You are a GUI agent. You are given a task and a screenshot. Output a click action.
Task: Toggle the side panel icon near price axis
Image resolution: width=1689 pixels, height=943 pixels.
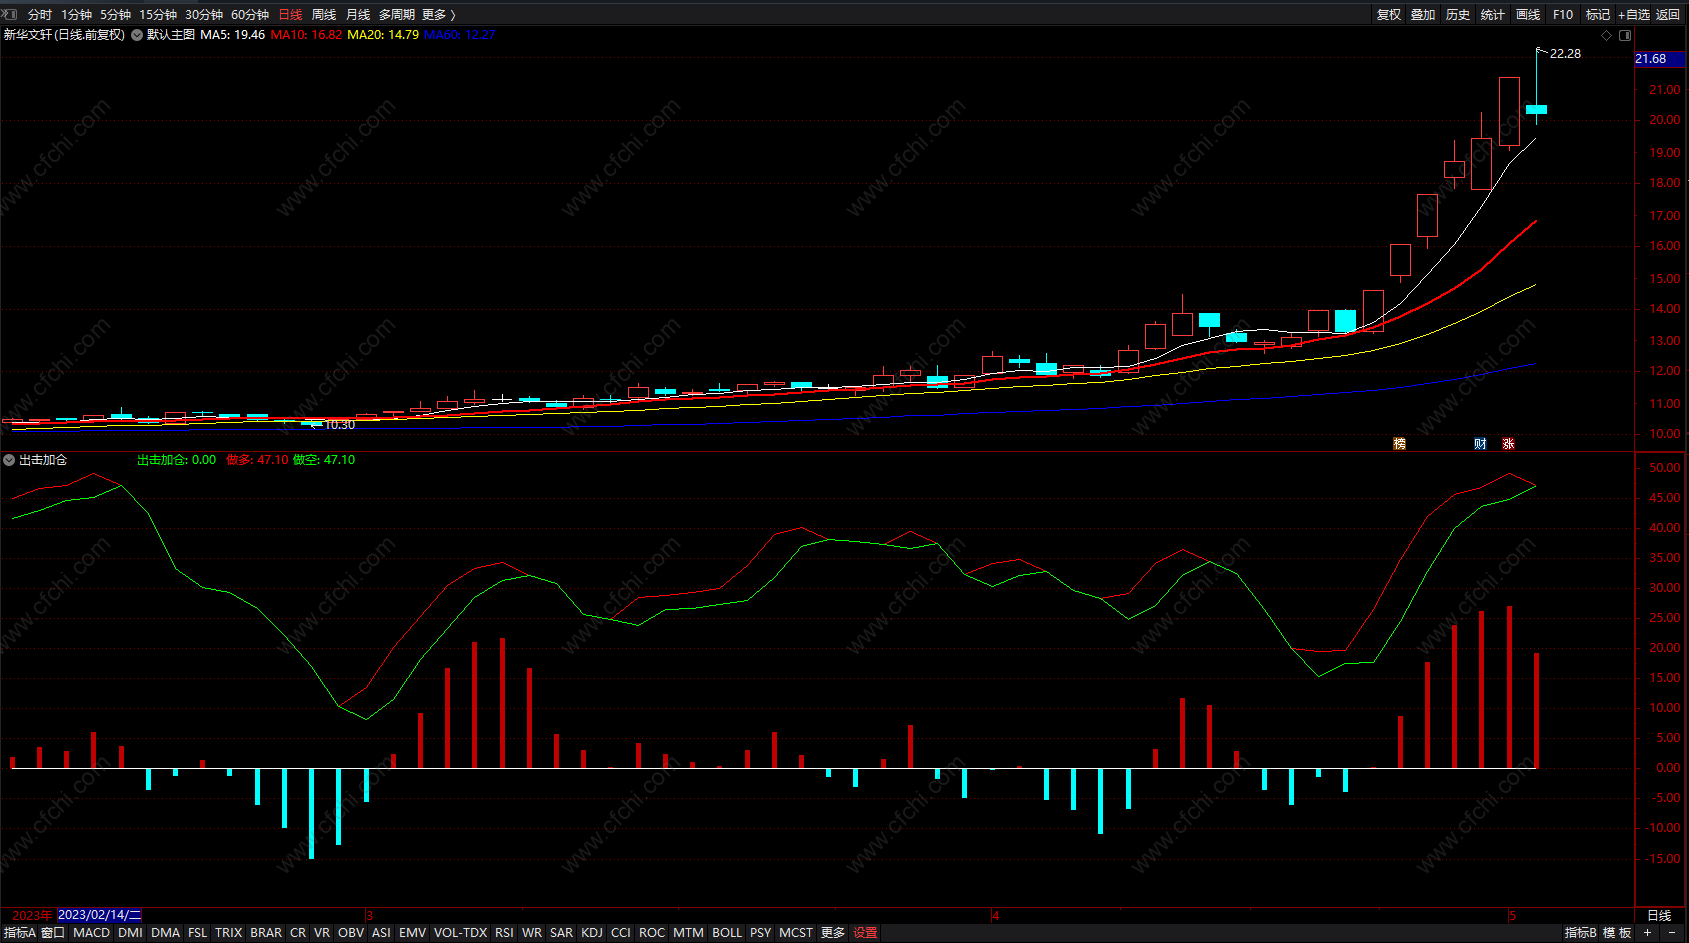point(1625,35)
